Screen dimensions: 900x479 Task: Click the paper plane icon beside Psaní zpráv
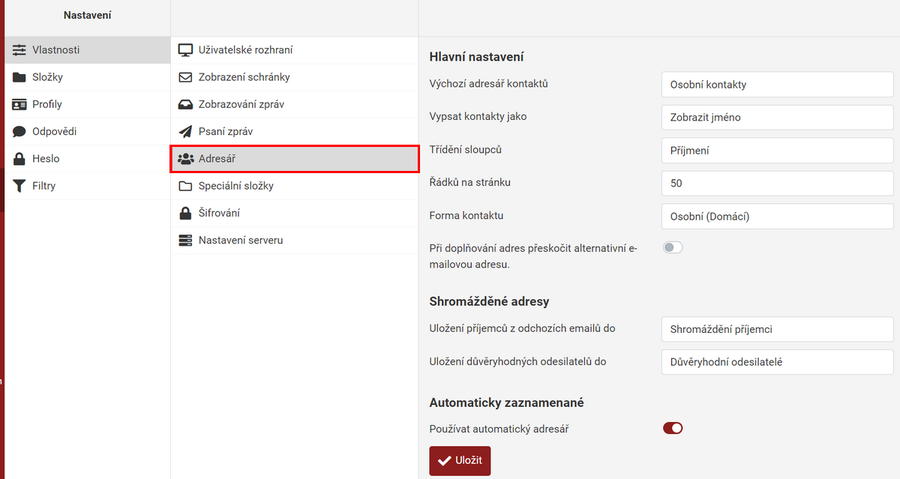tap(185, 131)
